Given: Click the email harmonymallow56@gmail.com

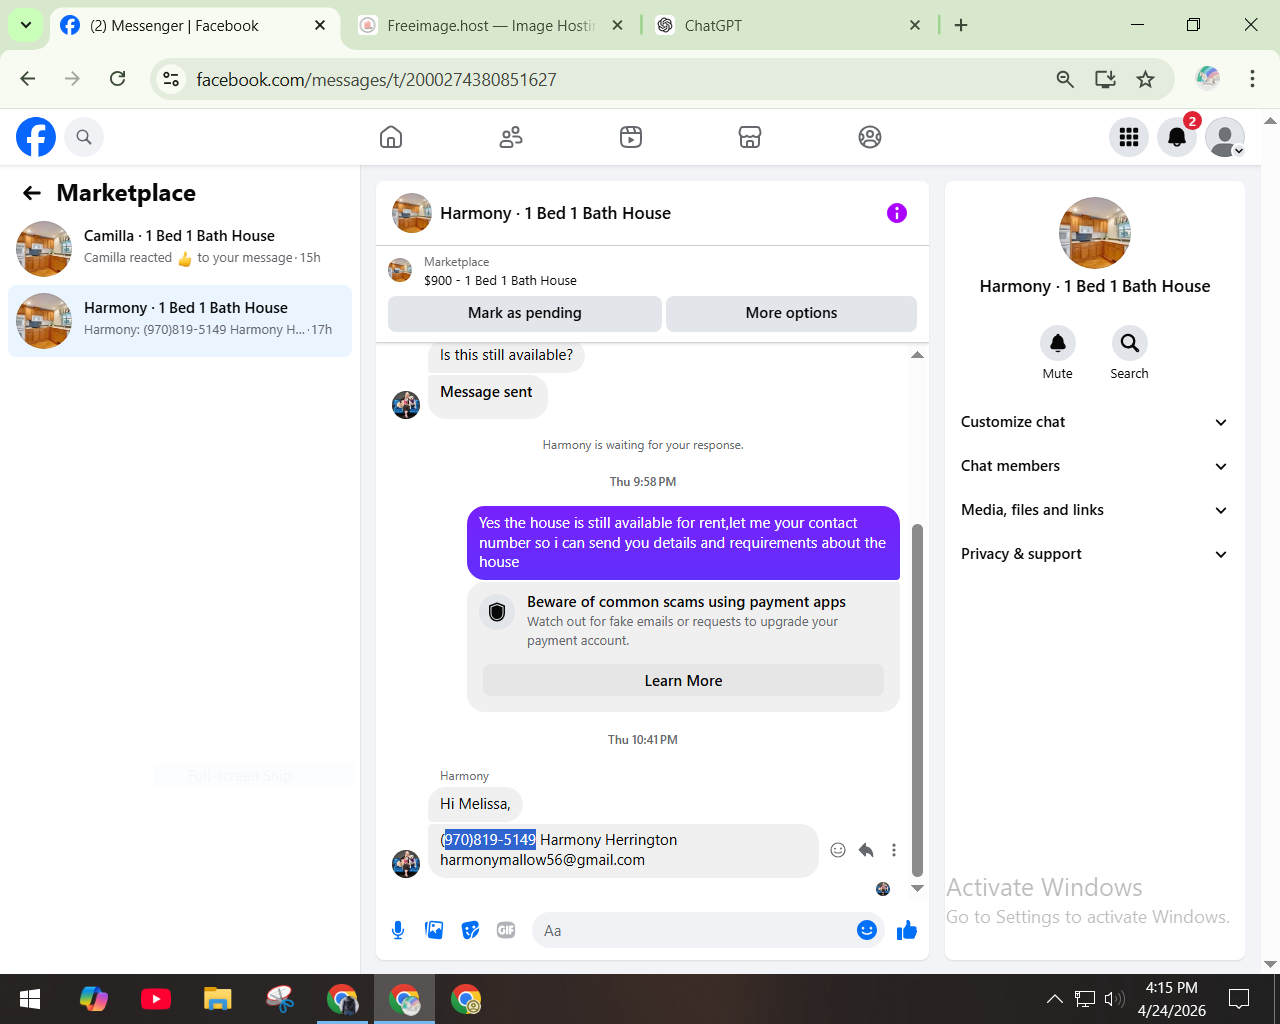Looking at the screenshot, I should [542, 860].
